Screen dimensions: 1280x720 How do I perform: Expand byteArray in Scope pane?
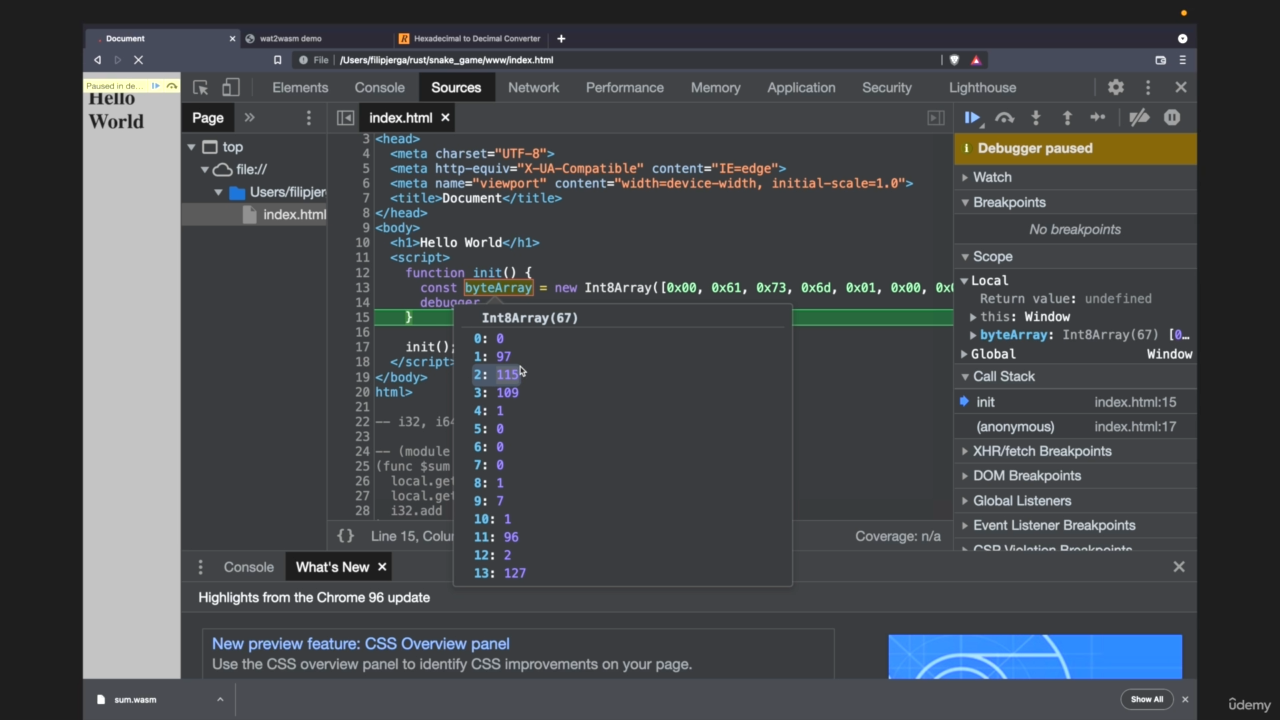pos(973,335)
